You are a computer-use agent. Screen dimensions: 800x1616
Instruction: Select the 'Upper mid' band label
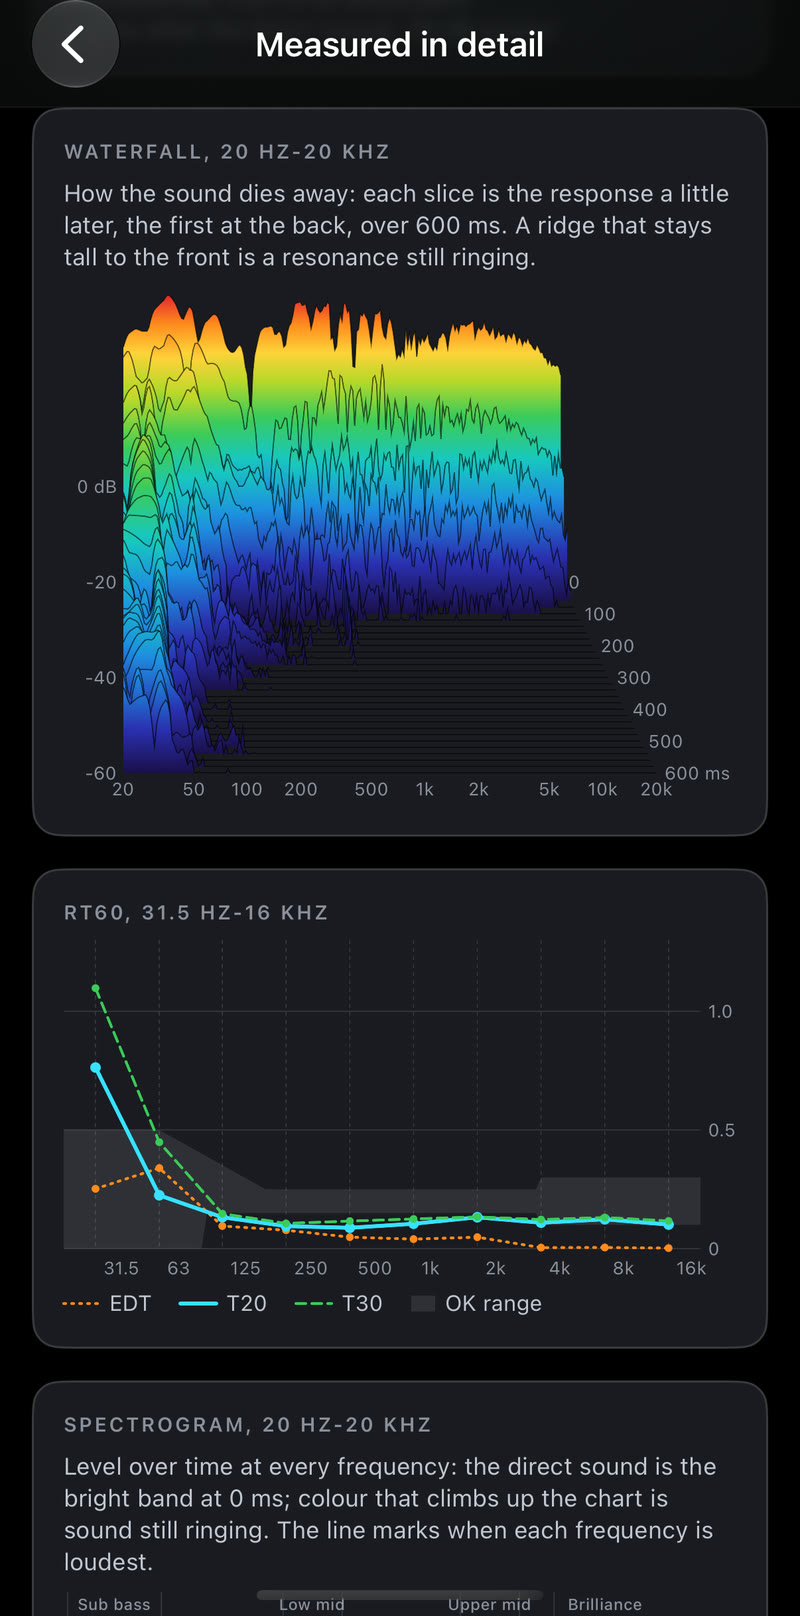(x=489, y=1604)
